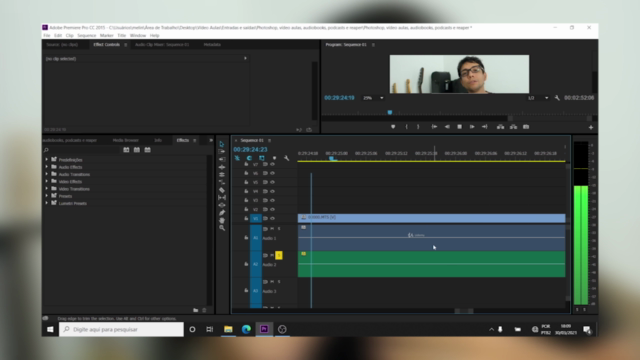This screenshot has height=360, width=640.
Task: Click Mark Out button
Action: point(418,127)
